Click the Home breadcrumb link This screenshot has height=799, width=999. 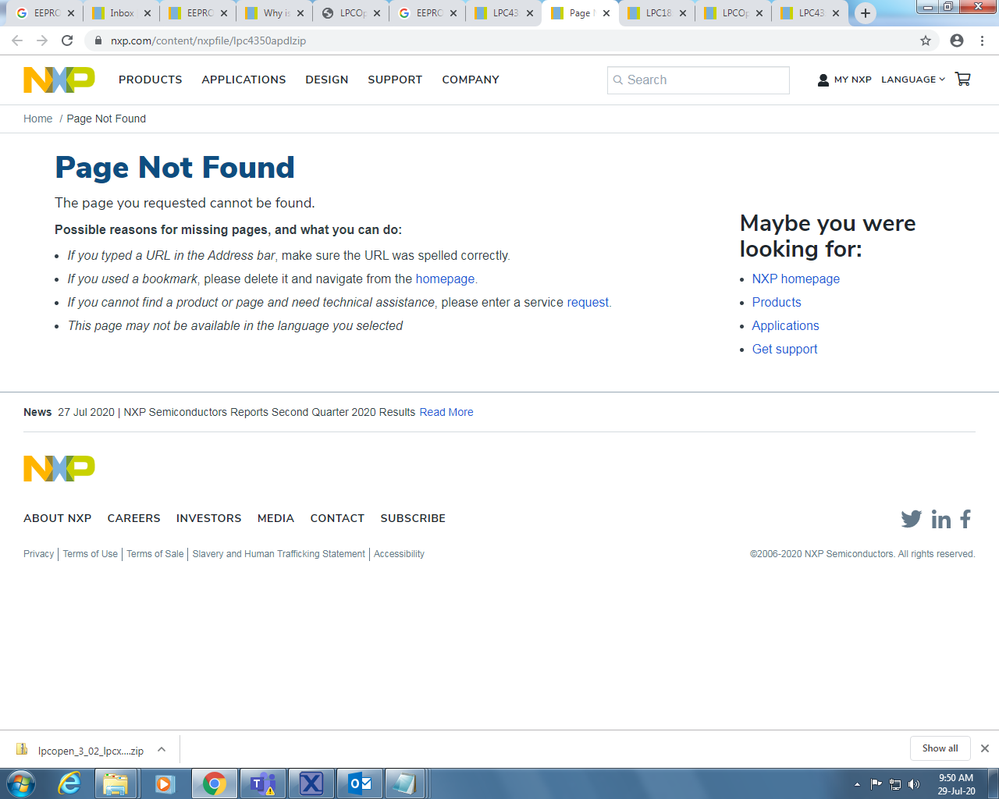pyautogui.click(x=38, y=119)
